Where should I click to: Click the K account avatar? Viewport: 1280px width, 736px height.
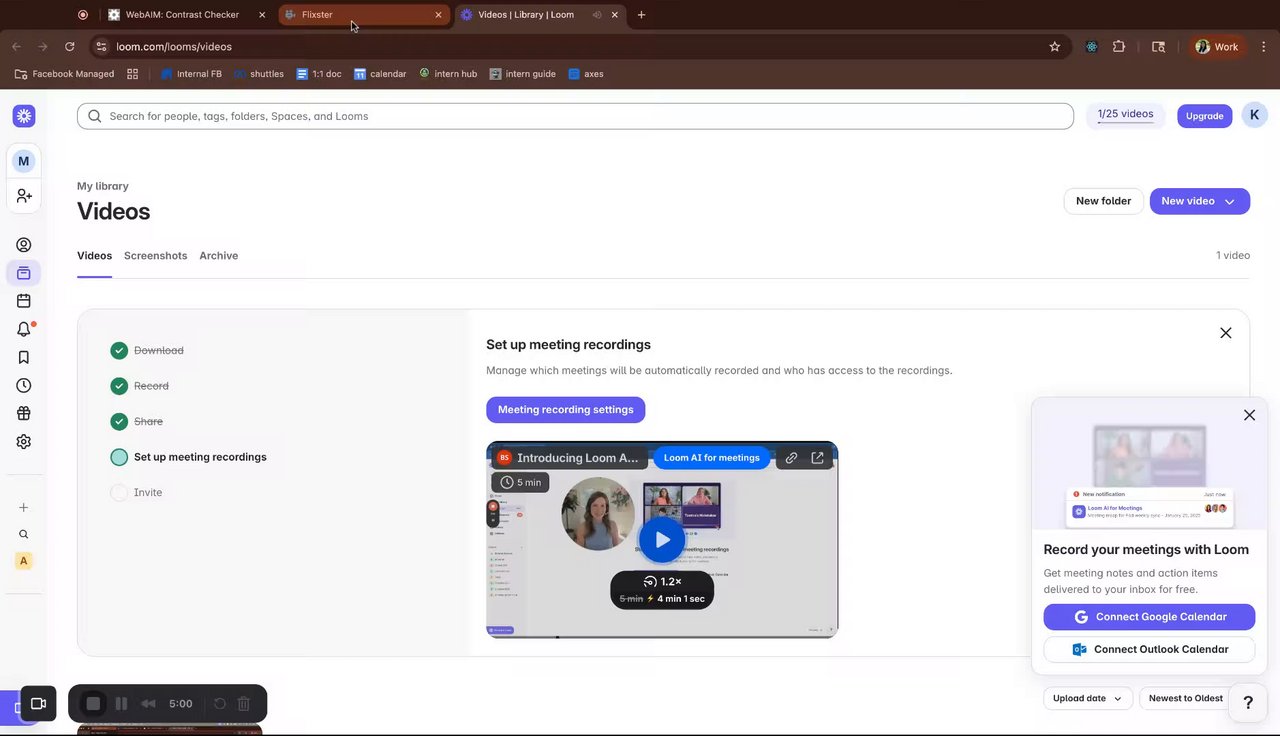pyautogui.click(x=1254, y=115)
